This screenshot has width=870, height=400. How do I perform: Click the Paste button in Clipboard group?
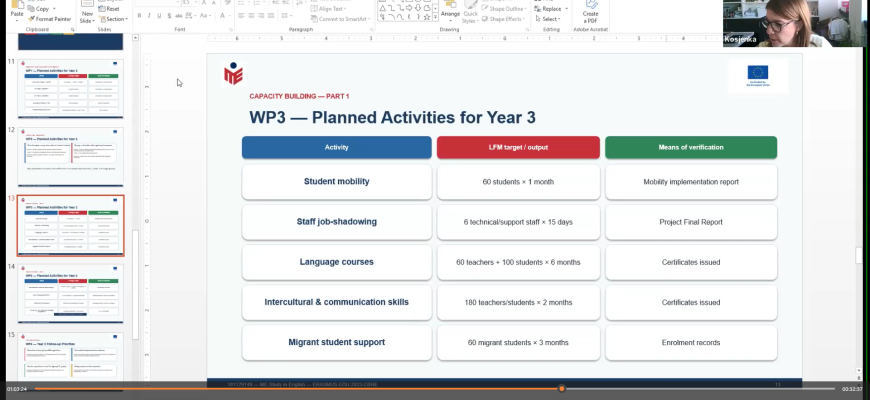click(x=17, y=10)
